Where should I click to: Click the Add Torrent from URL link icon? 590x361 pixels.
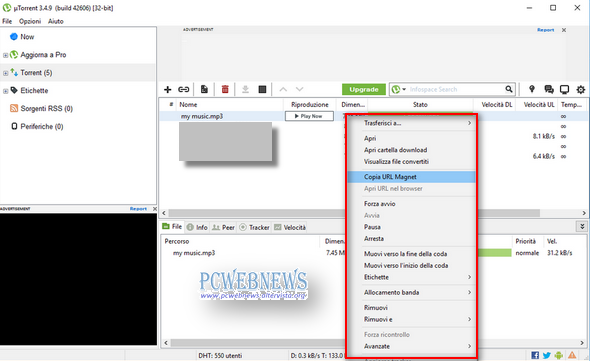[x=184, y=89]
